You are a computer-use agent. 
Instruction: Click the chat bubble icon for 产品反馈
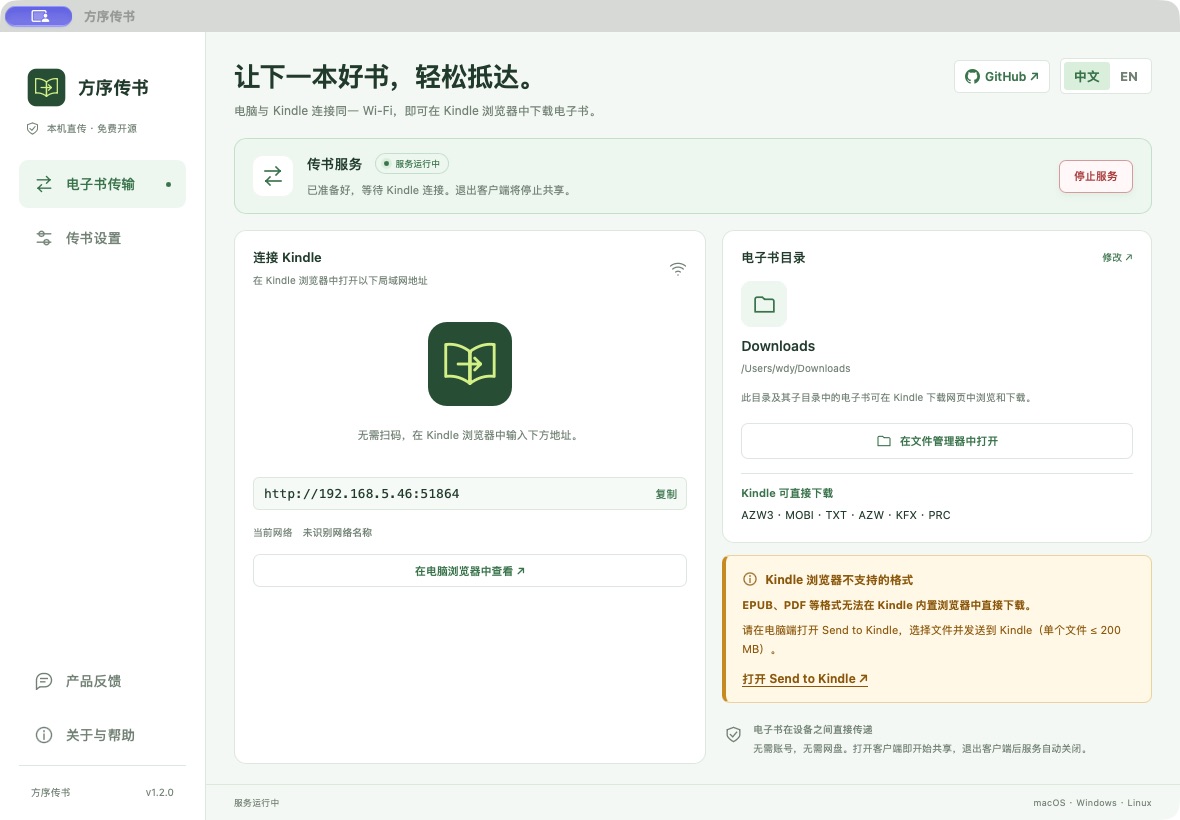click(x=44, y=682)
